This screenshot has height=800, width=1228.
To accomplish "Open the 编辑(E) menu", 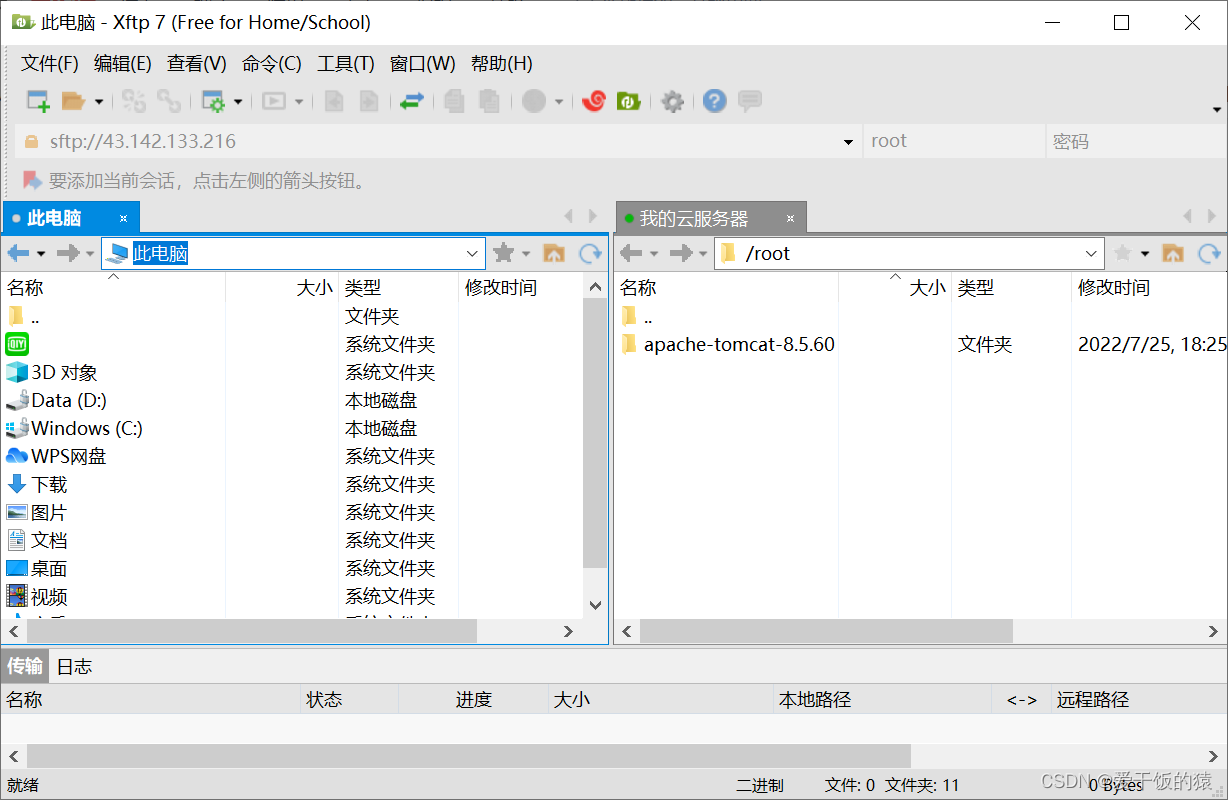I will [123, 64].
